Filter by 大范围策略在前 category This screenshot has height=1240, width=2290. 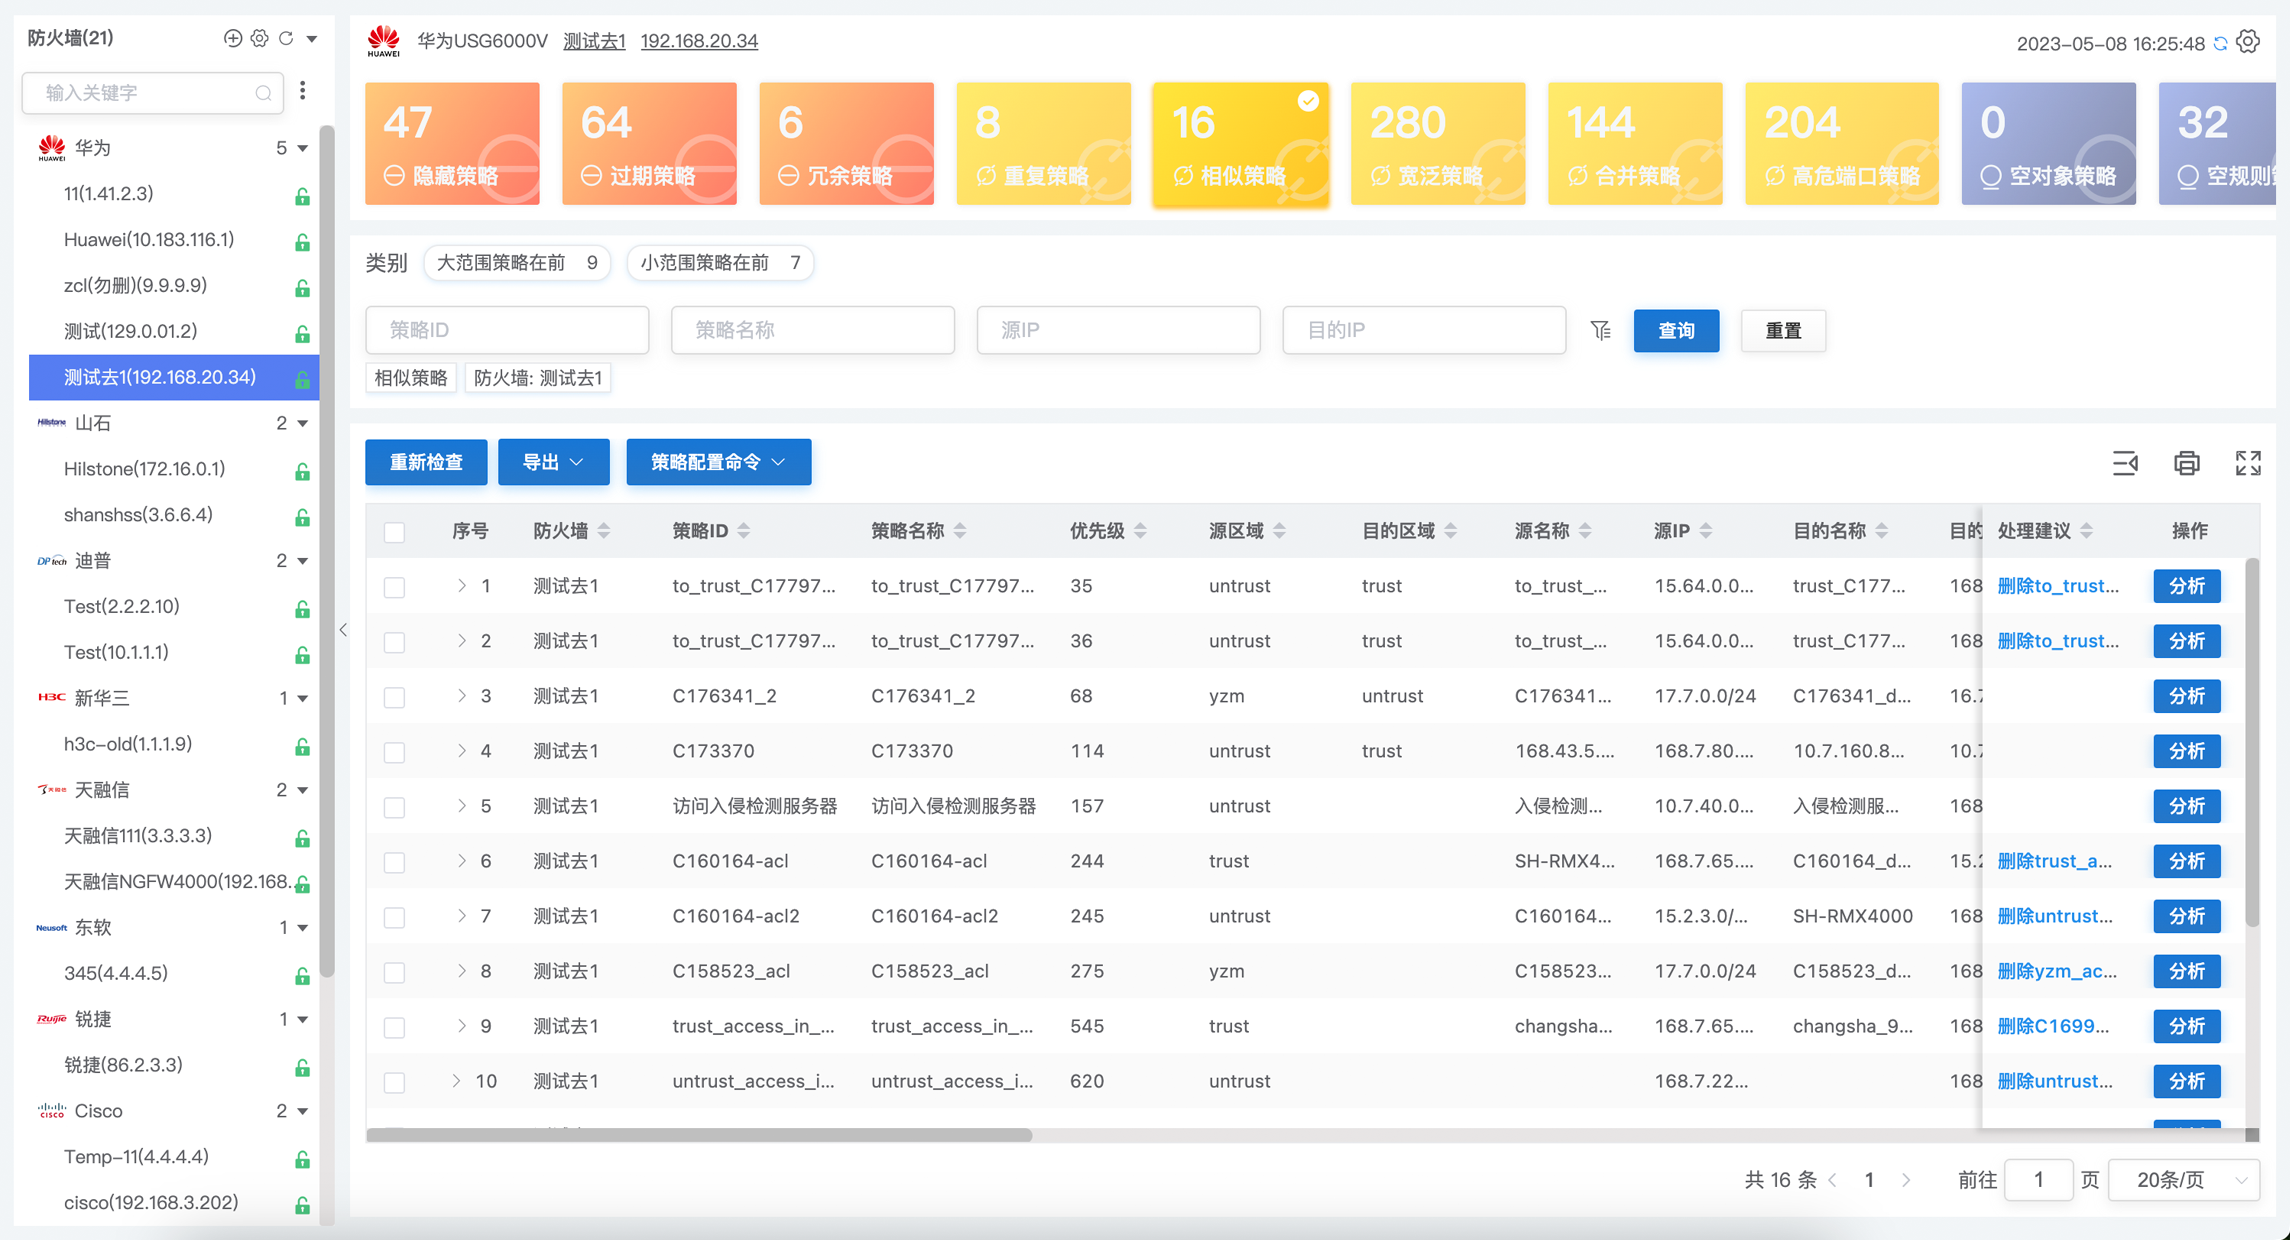coord(517,263)
